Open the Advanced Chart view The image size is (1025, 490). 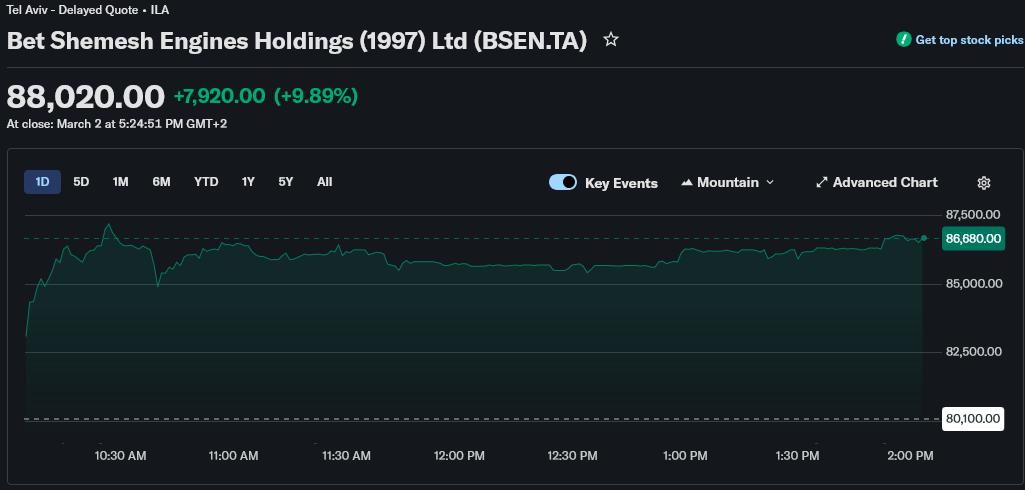[877, 182]
